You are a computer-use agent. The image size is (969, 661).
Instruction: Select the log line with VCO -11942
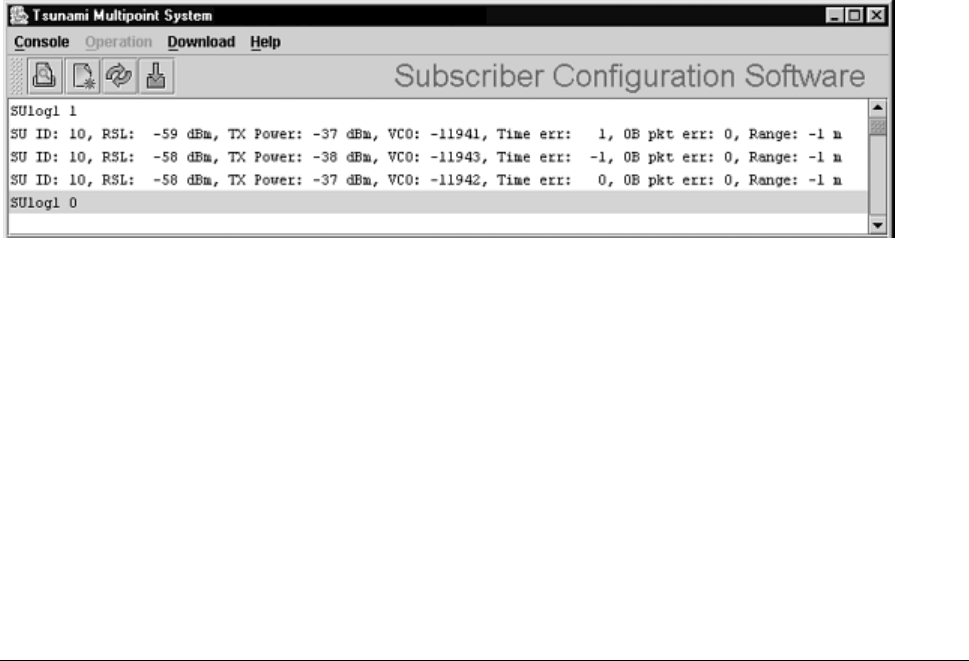point(438,180)
